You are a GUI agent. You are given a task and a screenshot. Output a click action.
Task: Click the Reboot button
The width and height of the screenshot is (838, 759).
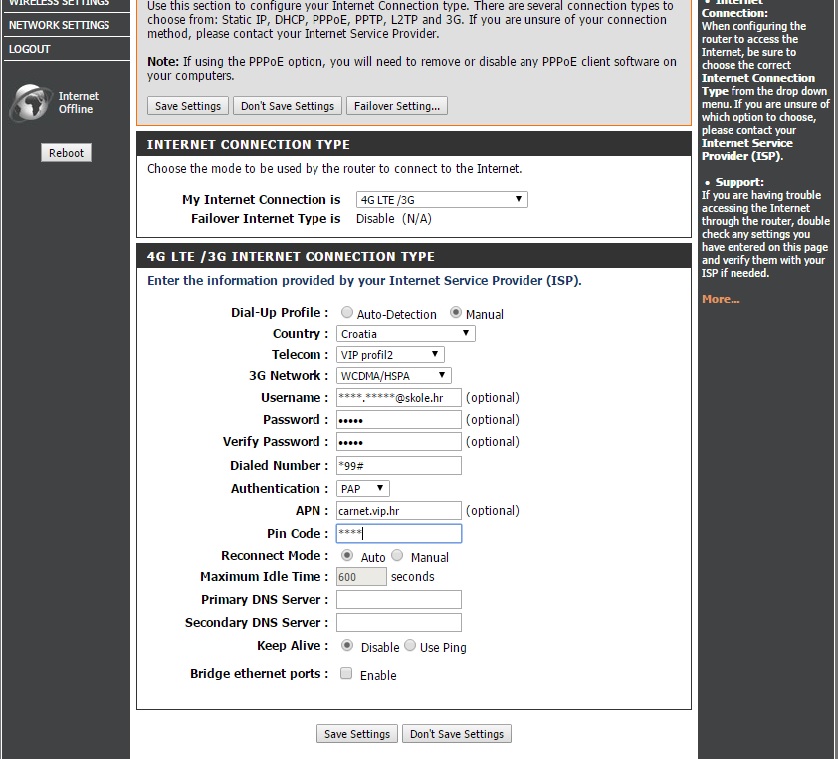tap(67, 153)
